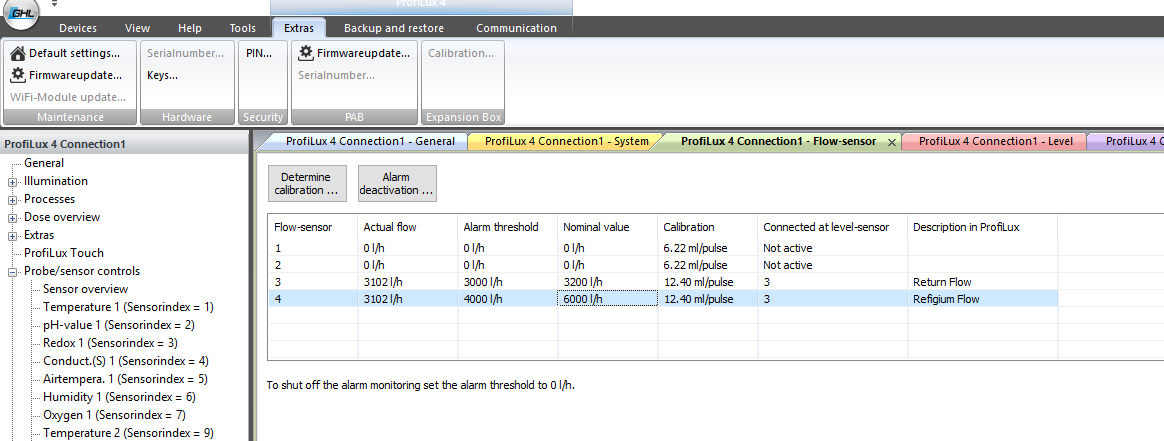Select Airtempera. 1 sensor entry
The width and height of the screenshot is (1164, 441).
[125, 379]
